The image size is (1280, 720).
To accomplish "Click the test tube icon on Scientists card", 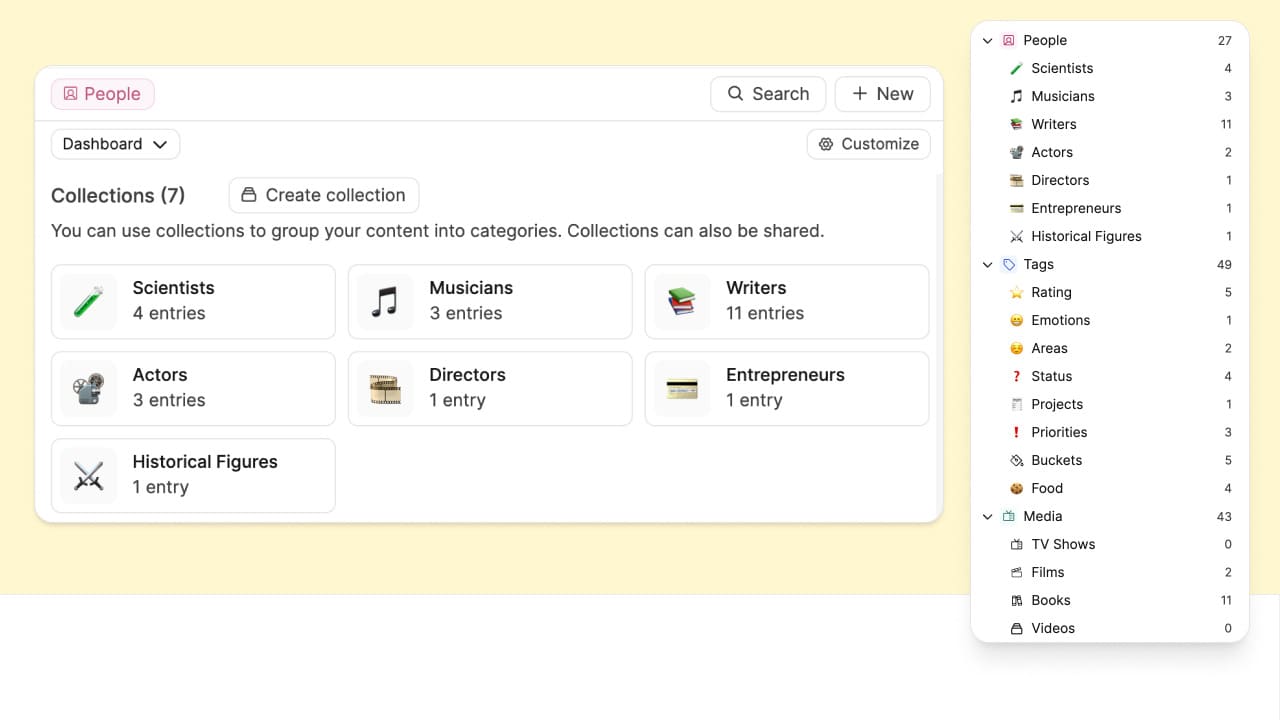I will point(88,301).
